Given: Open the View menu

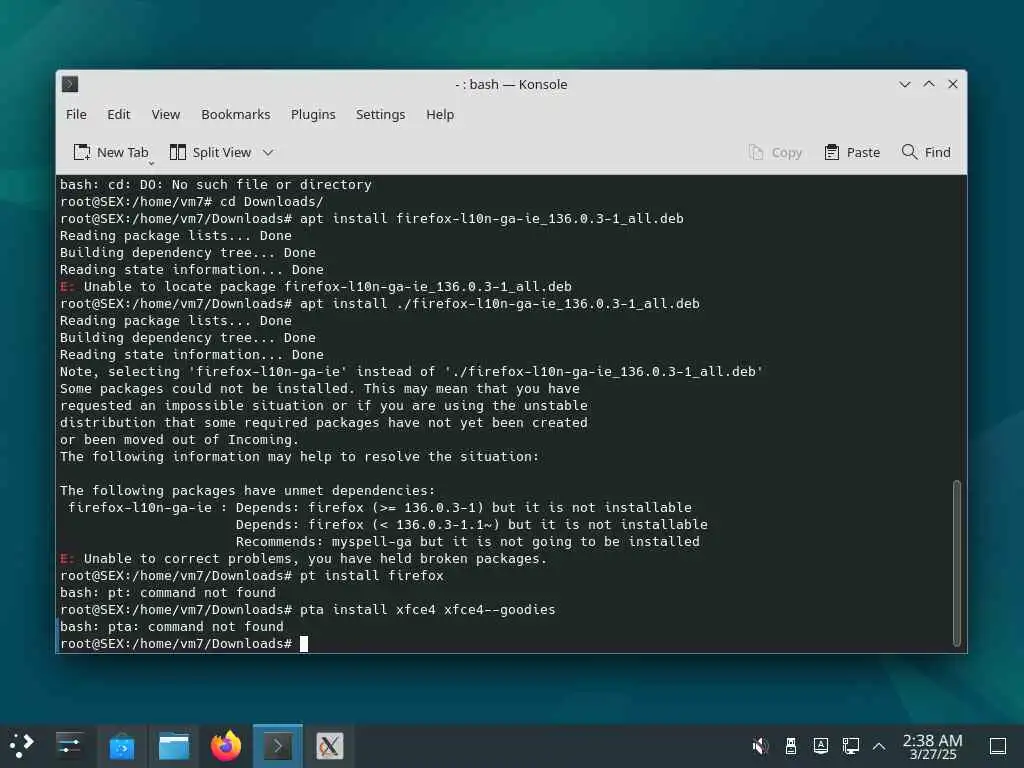Looking at the screenshot, I should point(166,114).
